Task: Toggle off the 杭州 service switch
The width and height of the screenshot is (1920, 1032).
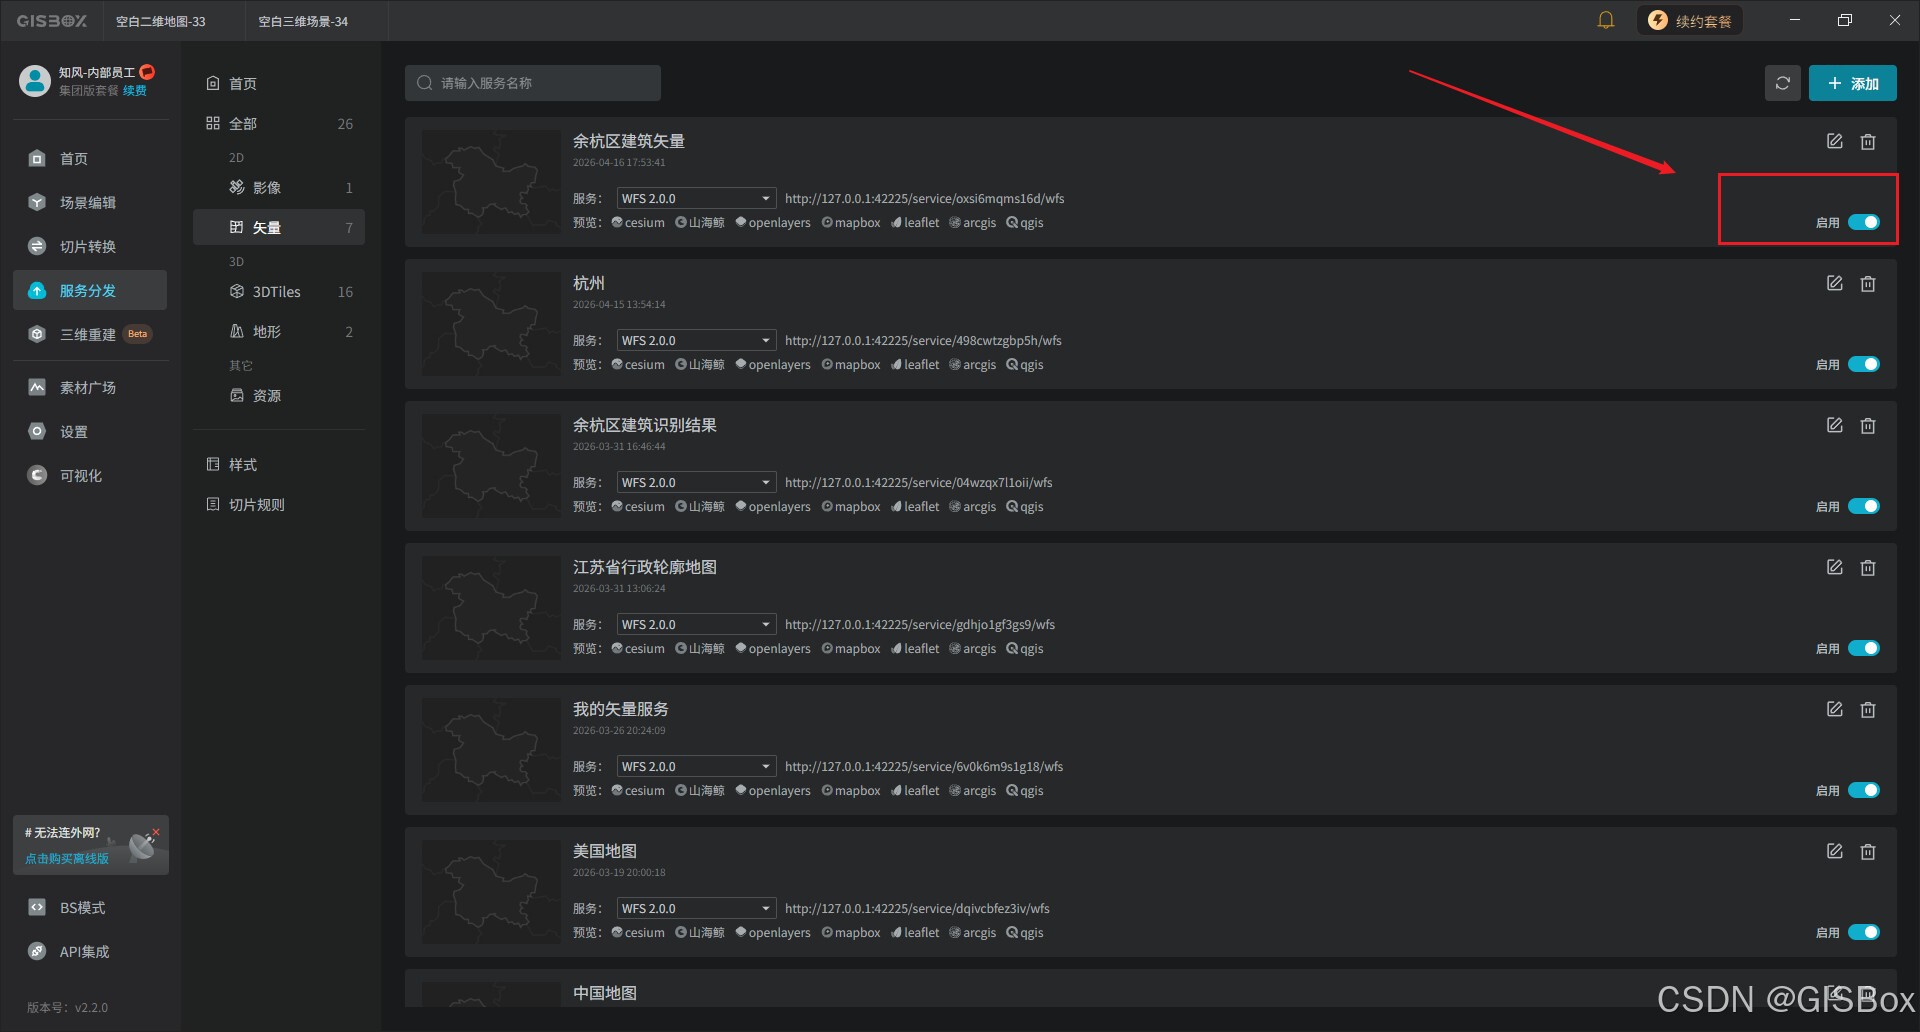Action: pyautogui.click(x=1864, y=364)
